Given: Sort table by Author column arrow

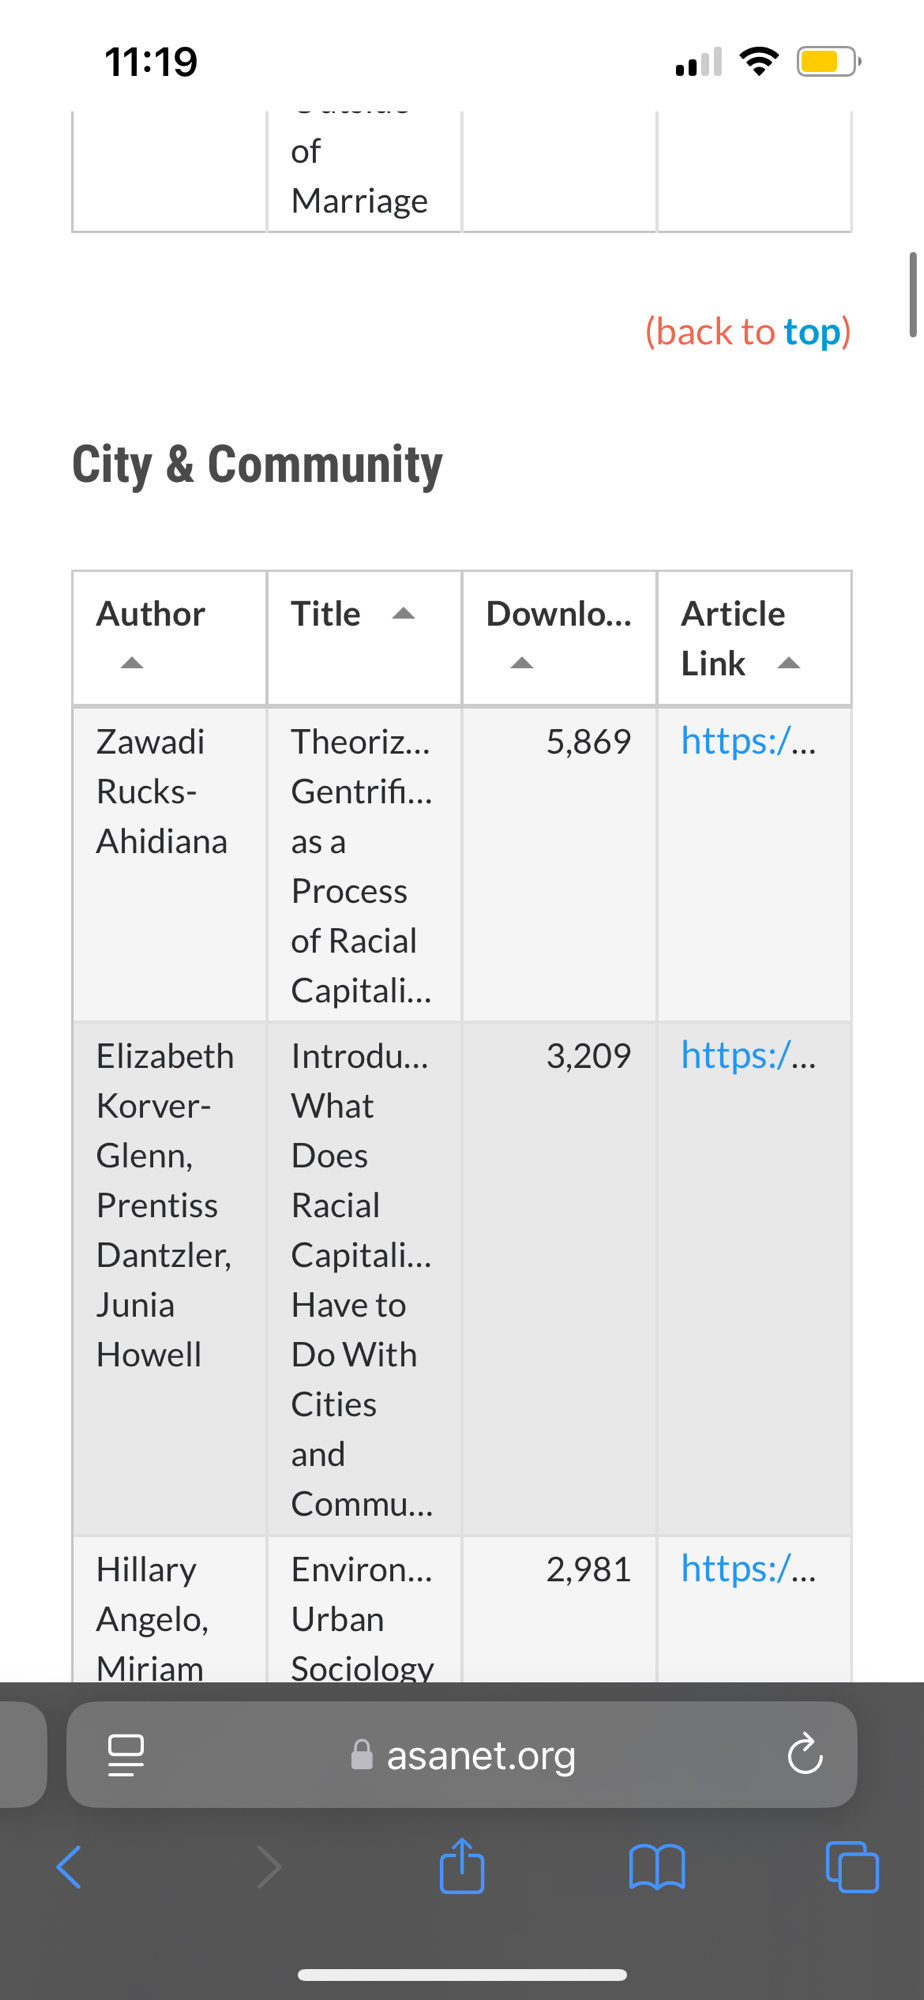Looking at the screenshot, I should pyautogui.click(x=132, y=663).
